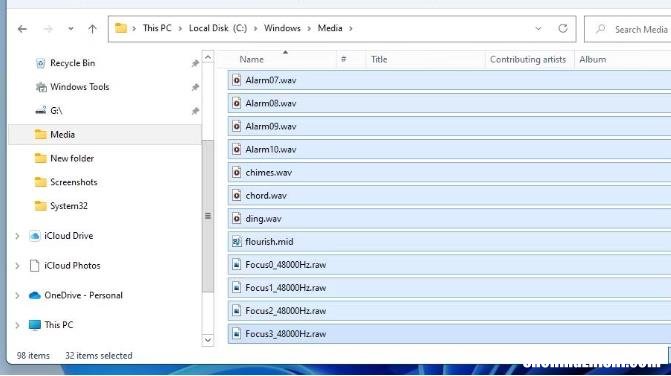Select the Alarm09.wav file
671x376 pixels.
(x=449, y=127)
